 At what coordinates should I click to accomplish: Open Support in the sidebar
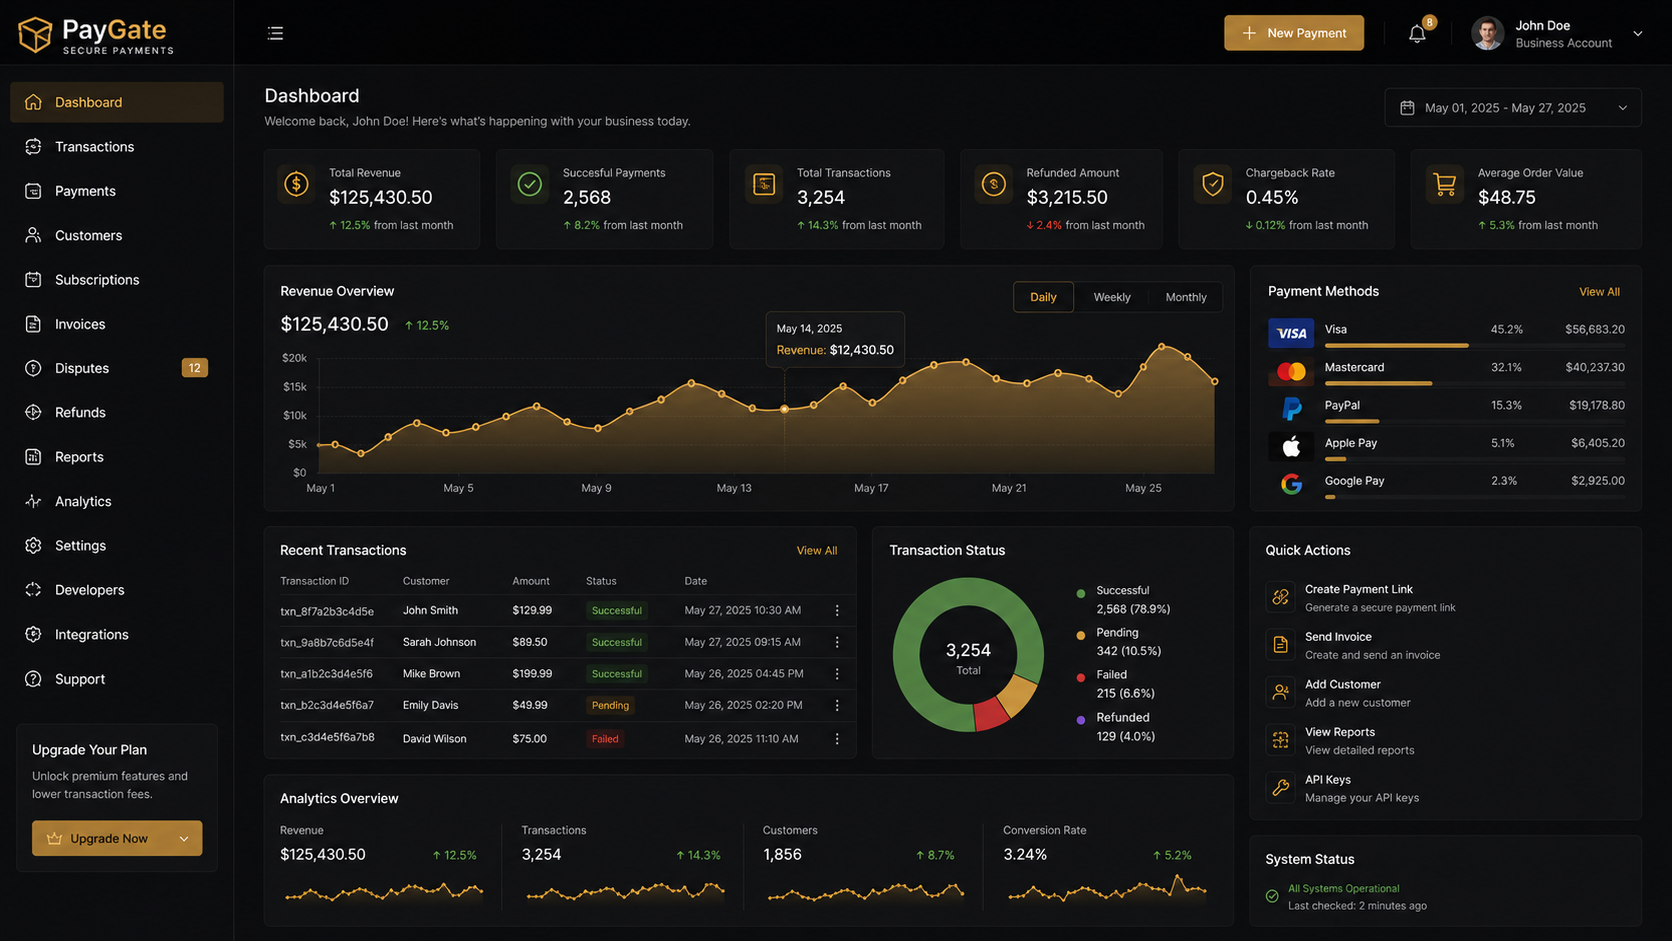pyautogui.click(x=117, y=679)
